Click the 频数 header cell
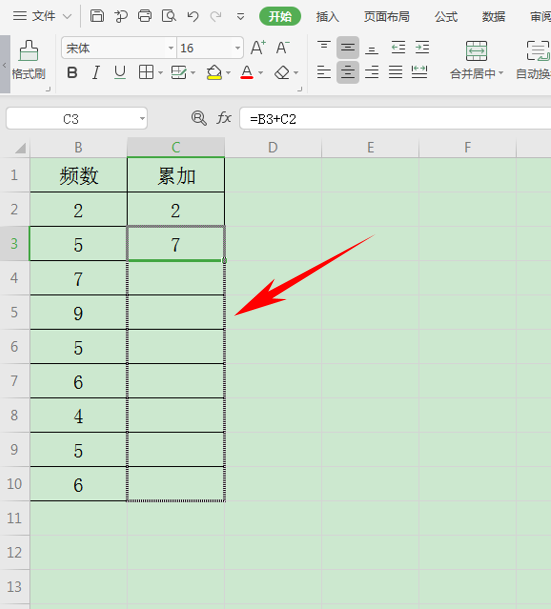The height and width of the screenshot is (609, 551). [x=78, y=175]
